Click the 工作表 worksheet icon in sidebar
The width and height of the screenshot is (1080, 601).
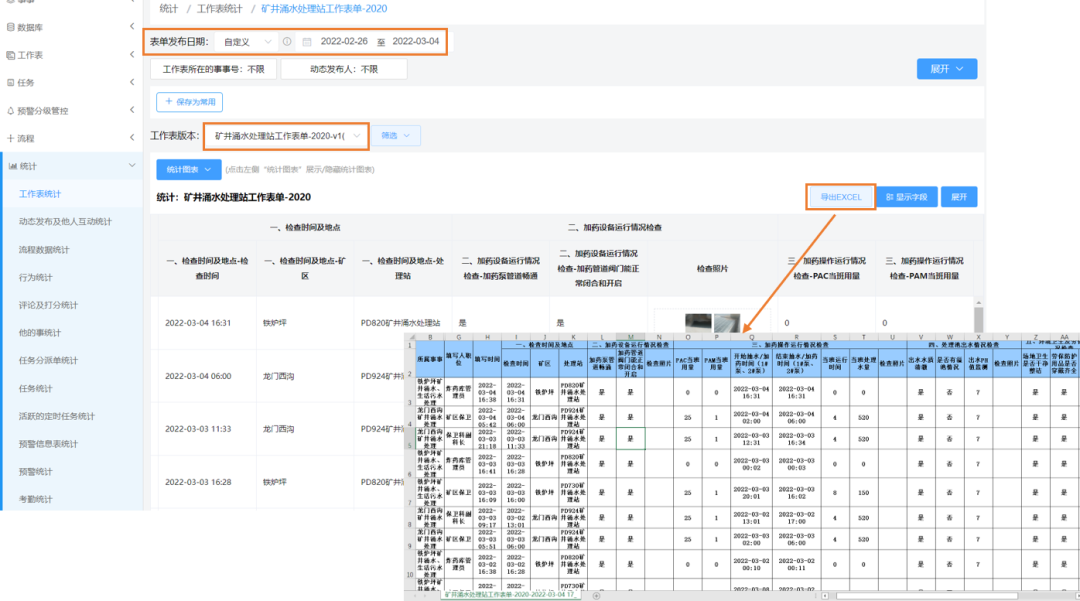pyautogui.click(x=11, y=55)
